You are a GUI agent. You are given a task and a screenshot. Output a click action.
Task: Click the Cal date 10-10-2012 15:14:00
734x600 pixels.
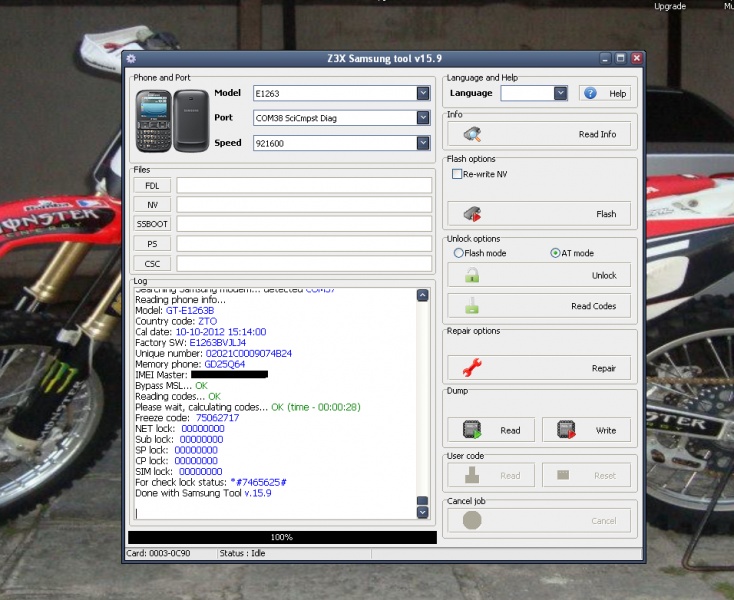tap(221, 332)
